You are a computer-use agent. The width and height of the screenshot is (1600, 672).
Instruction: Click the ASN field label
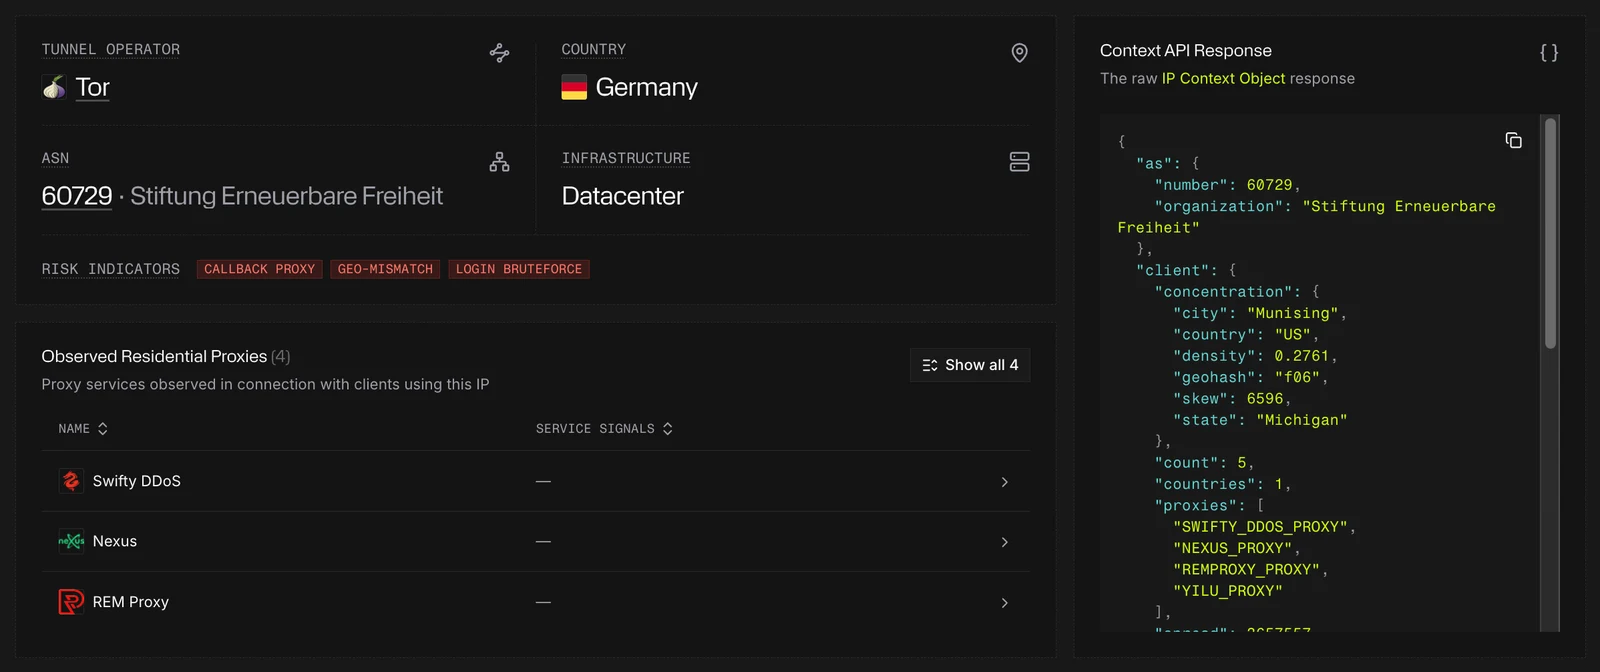pyautogui.click(x=55, y=158)
